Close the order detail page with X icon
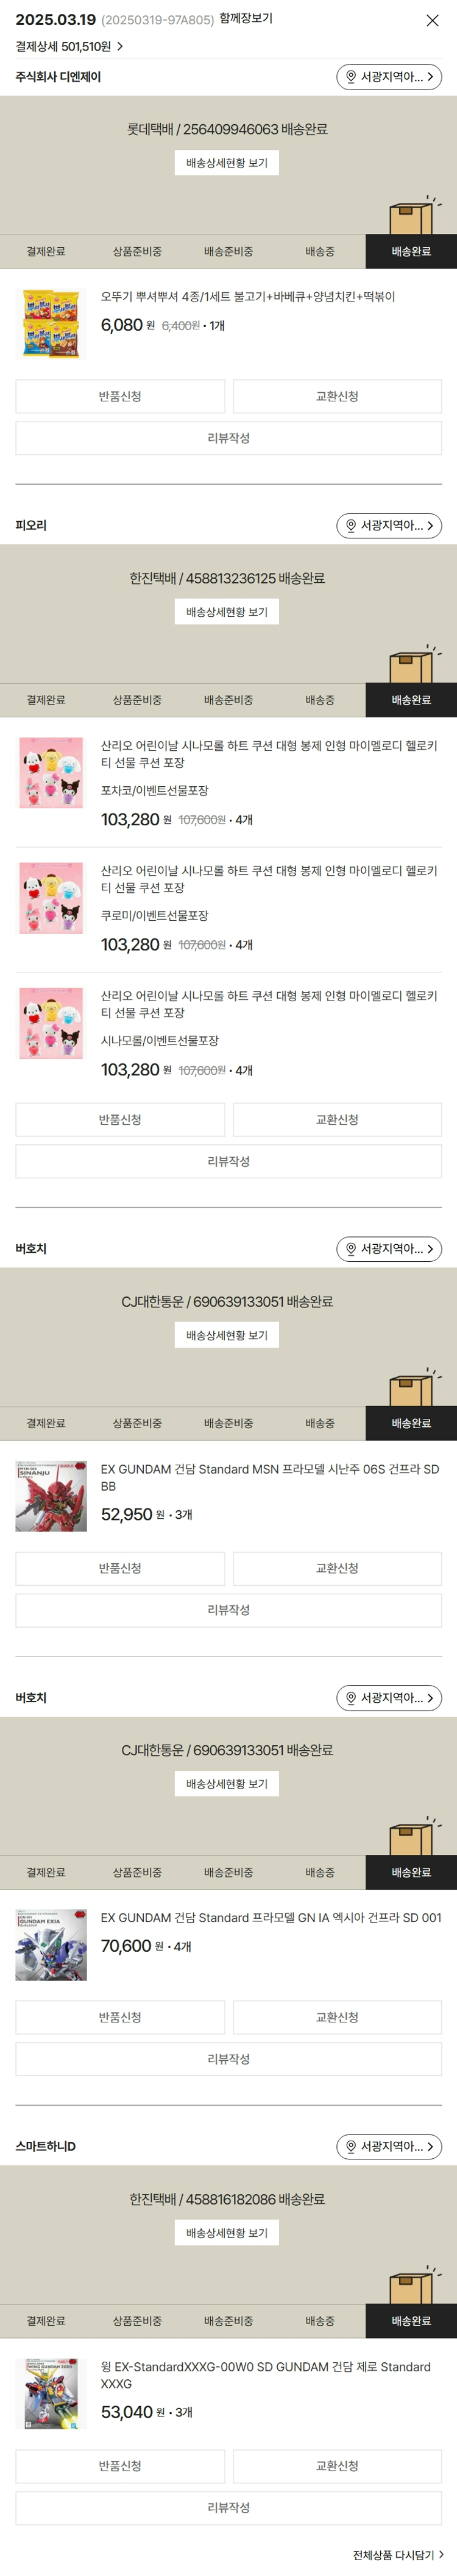This screenshot has width=457, height=2576. (432, 20)
